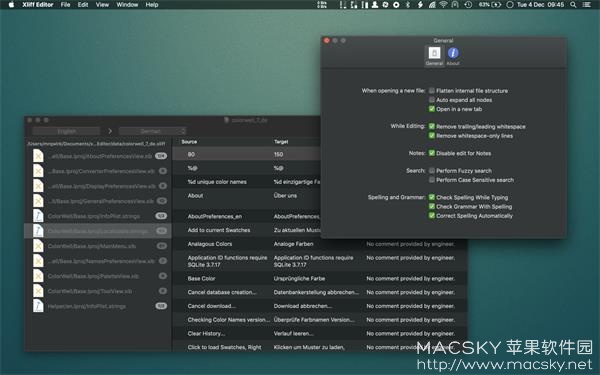Click the menu bar date and time
This screenshot has width=600, height=375.
(x=540, y=5)
